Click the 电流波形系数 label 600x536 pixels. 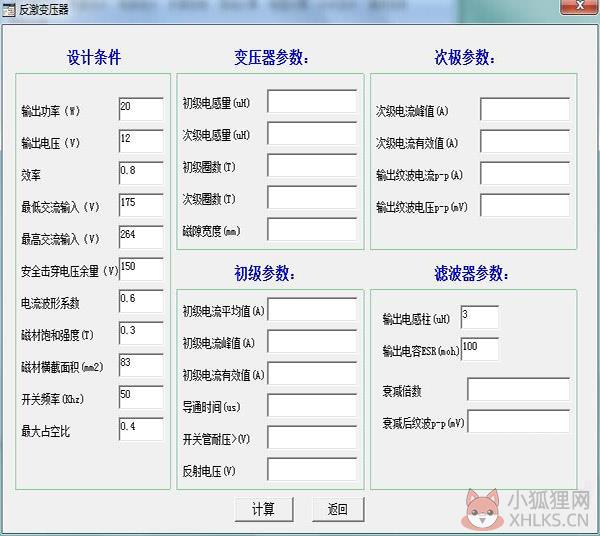[50, 303]
